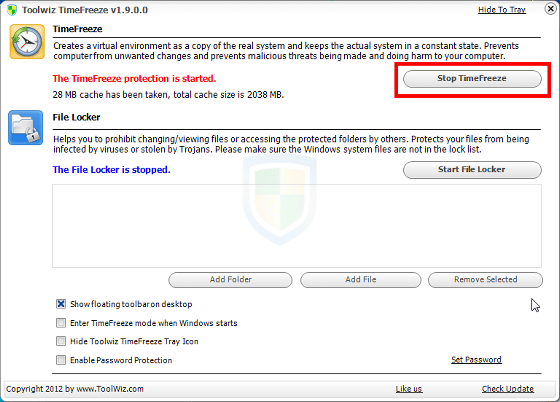Screen dimensions: 560x402
Task: Stop TimeFreeze protection
Action: point(472,79)
